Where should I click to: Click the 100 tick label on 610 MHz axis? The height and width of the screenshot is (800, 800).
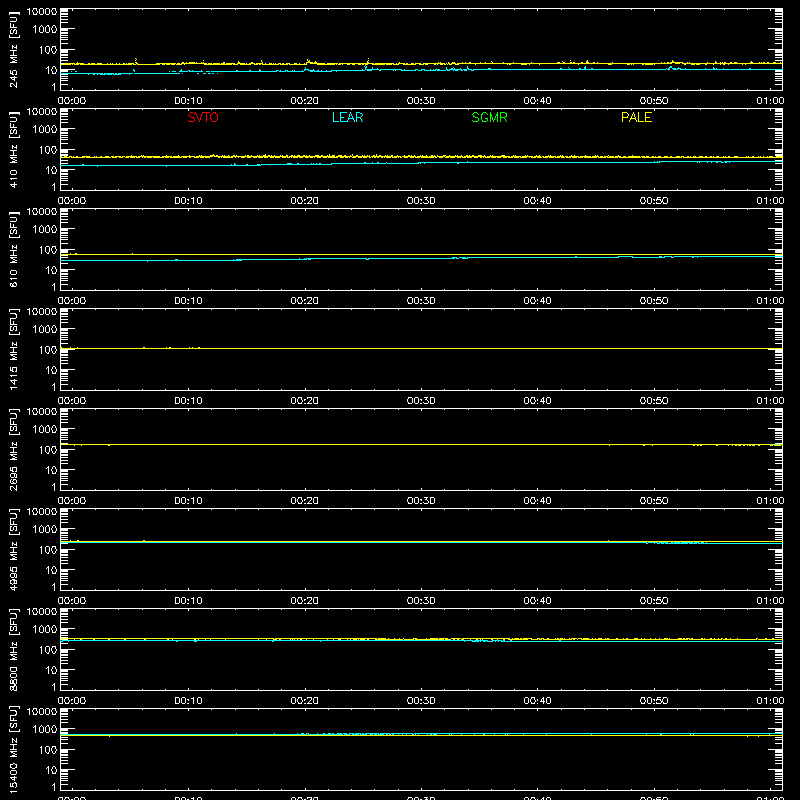48,250
